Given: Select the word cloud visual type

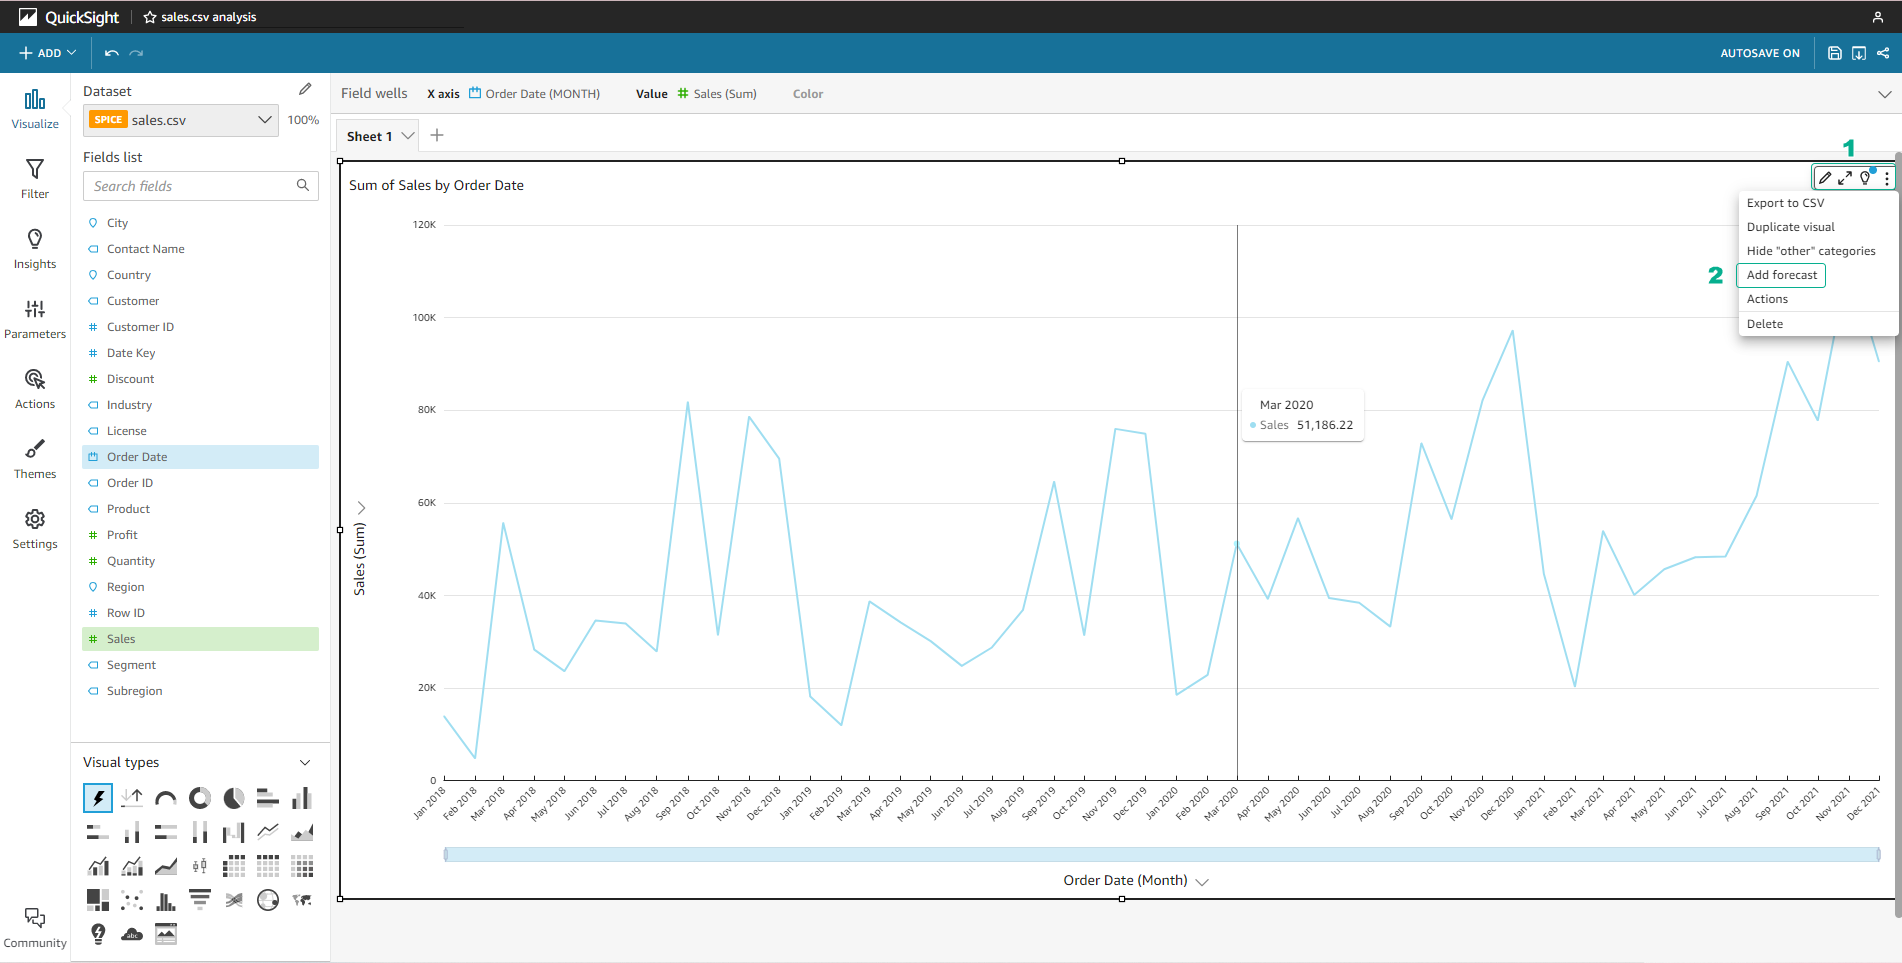Looking at the screenshot, I should point(132,934).
